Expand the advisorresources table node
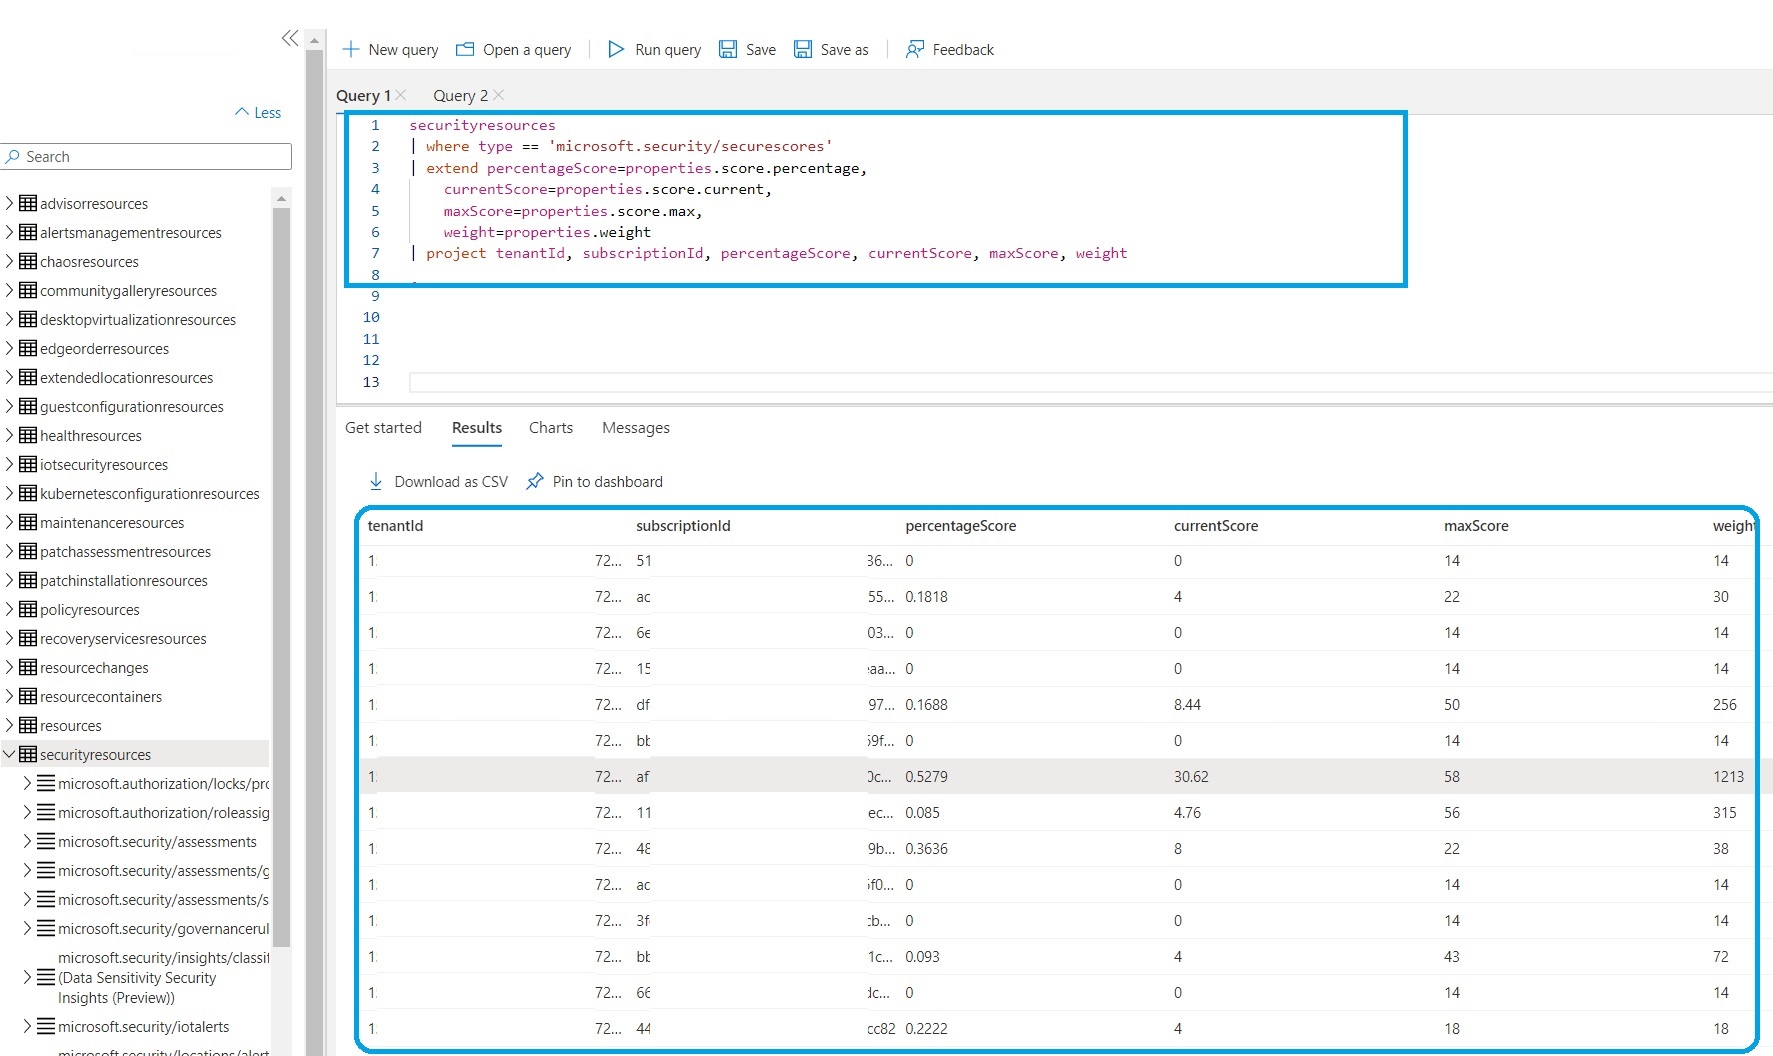 (x=9, y=203)
